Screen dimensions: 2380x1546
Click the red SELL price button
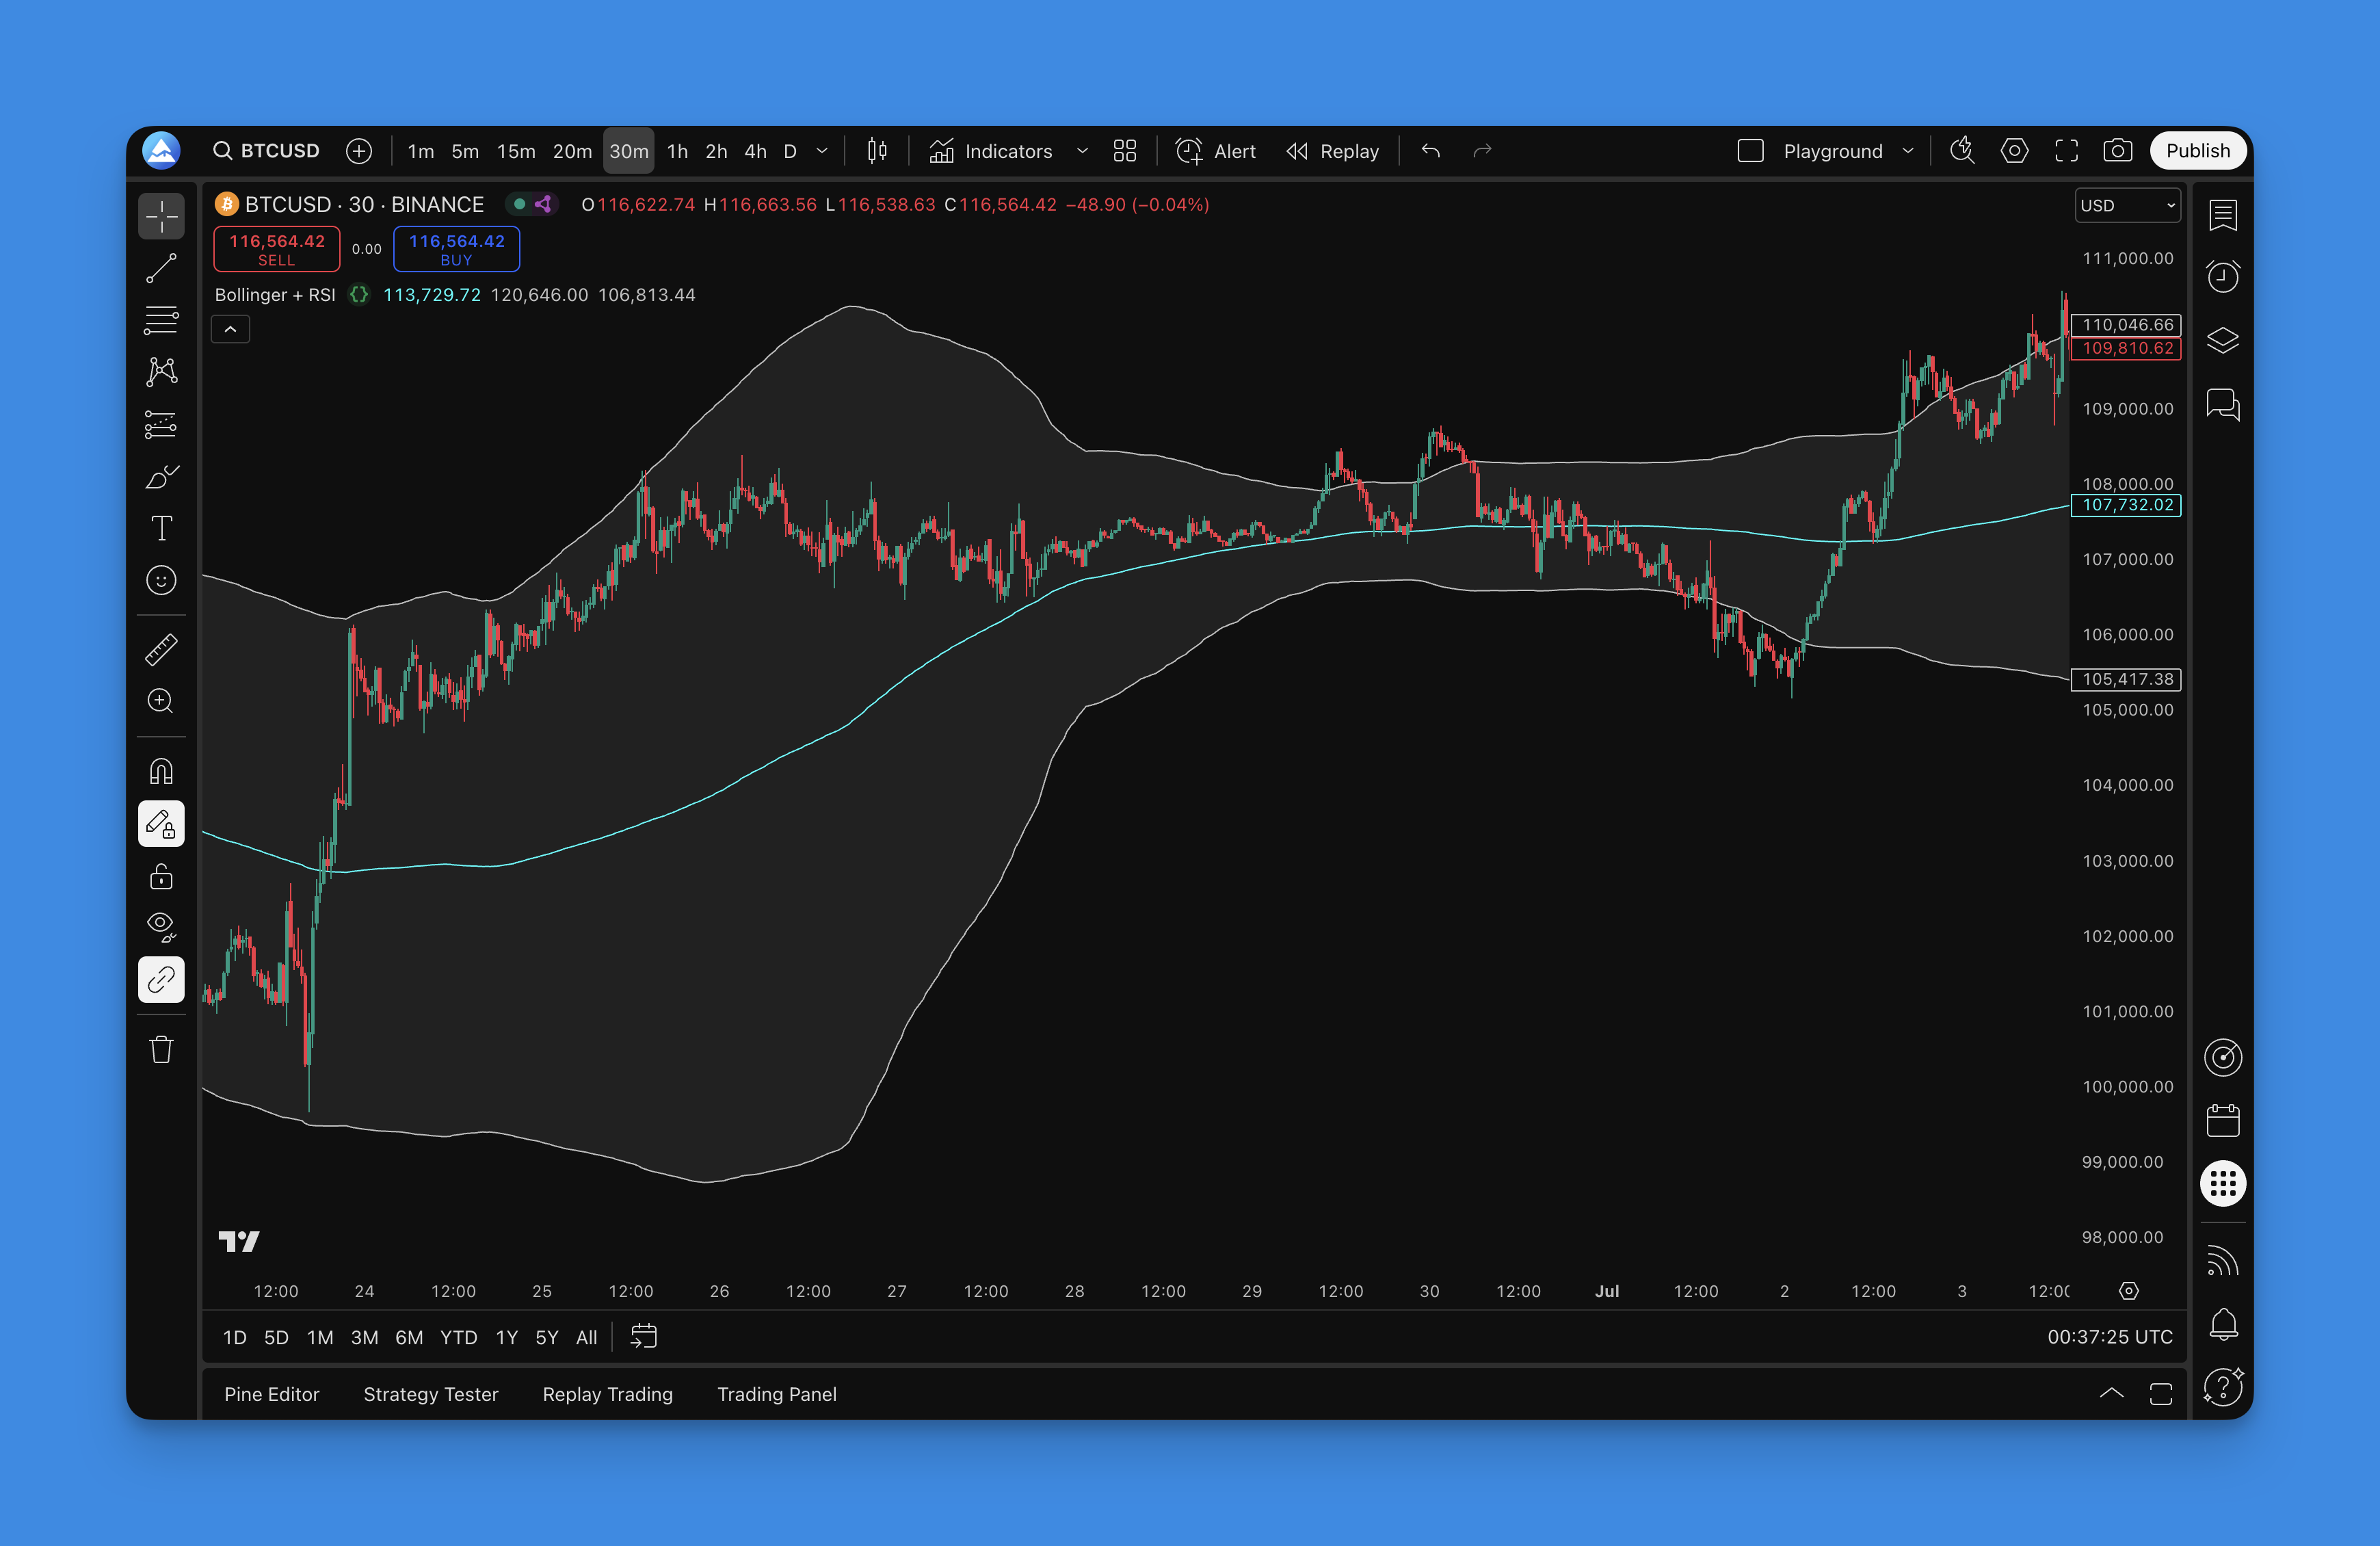click(277, 249)
